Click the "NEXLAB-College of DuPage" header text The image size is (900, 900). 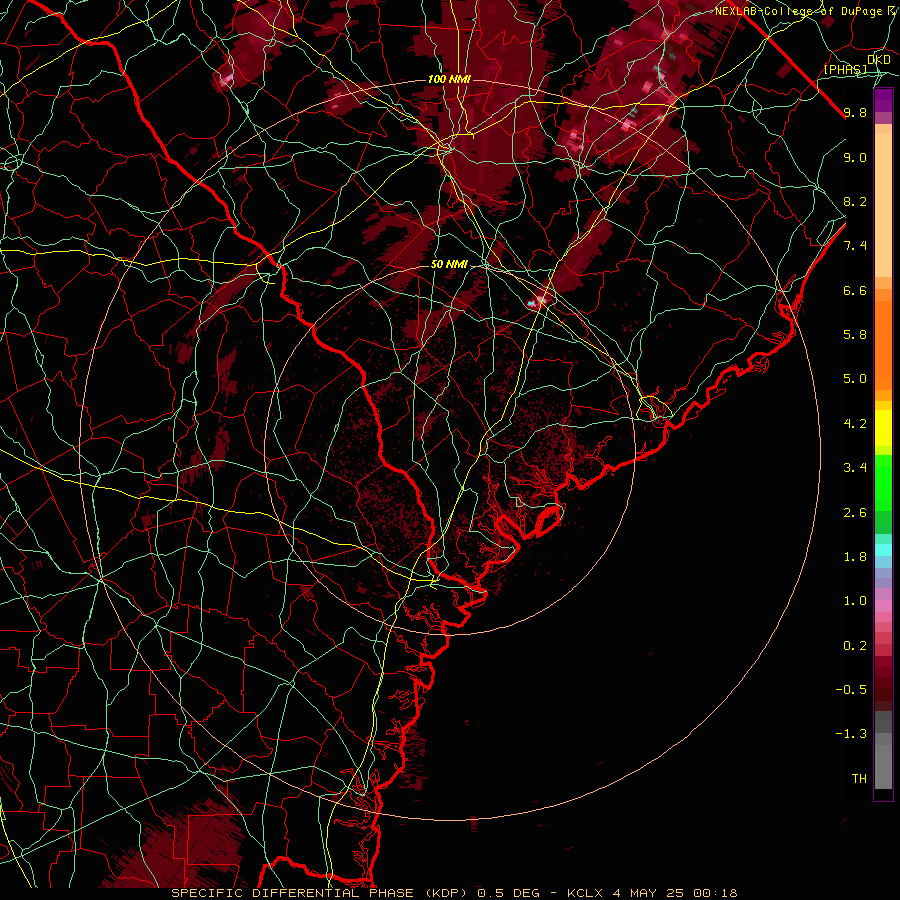[799, 11]
